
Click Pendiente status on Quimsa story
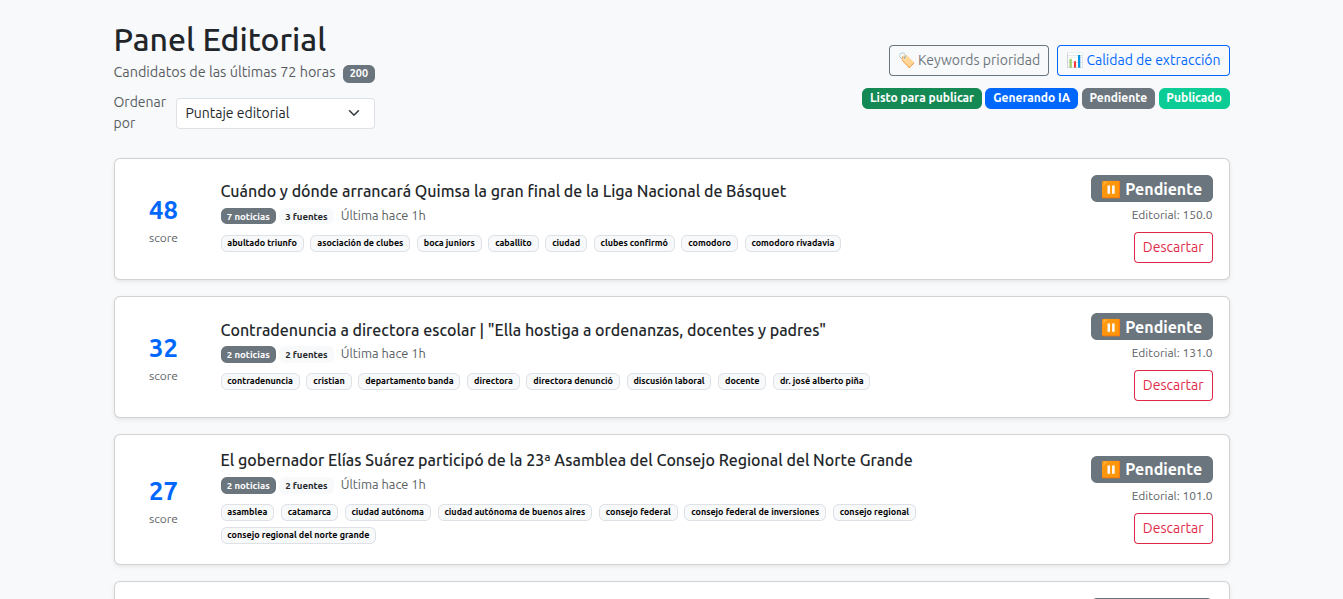(x=1152, y=189)
